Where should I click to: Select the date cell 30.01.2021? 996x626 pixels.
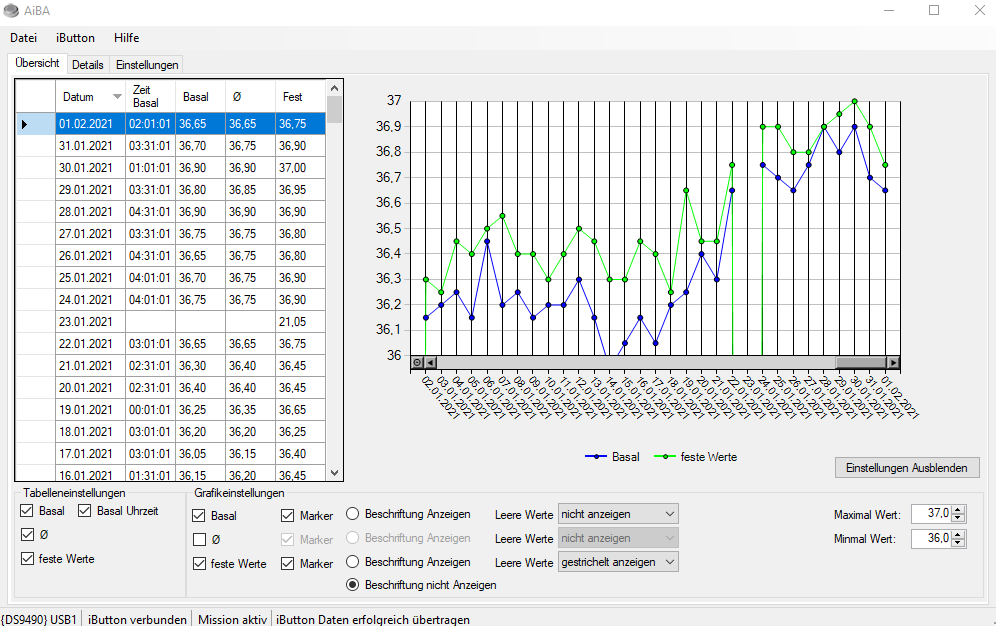click(x=90, y=168)
